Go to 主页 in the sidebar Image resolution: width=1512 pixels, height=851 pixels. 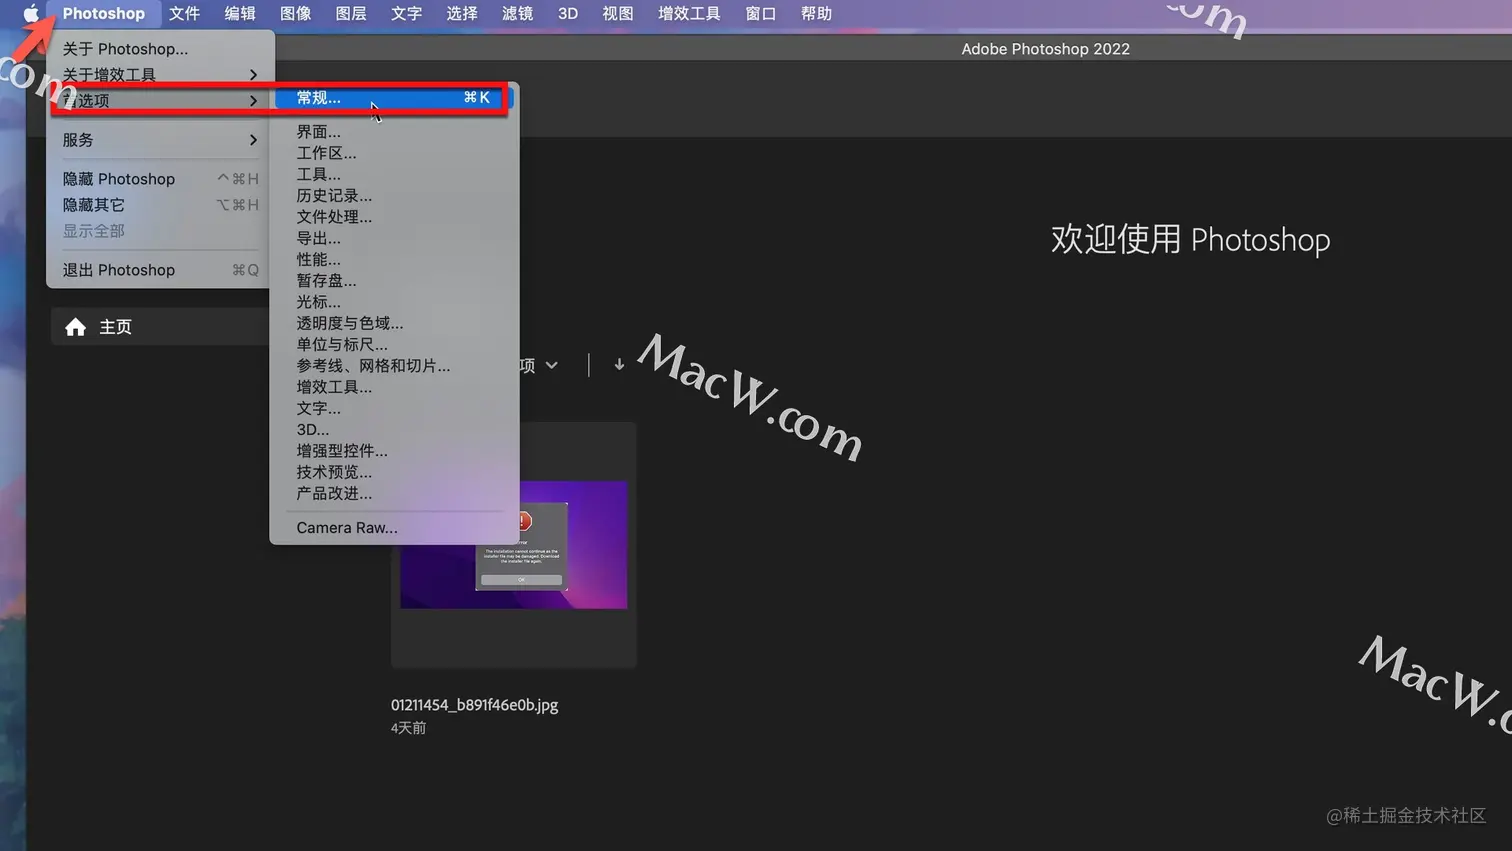tap(160, 327)
